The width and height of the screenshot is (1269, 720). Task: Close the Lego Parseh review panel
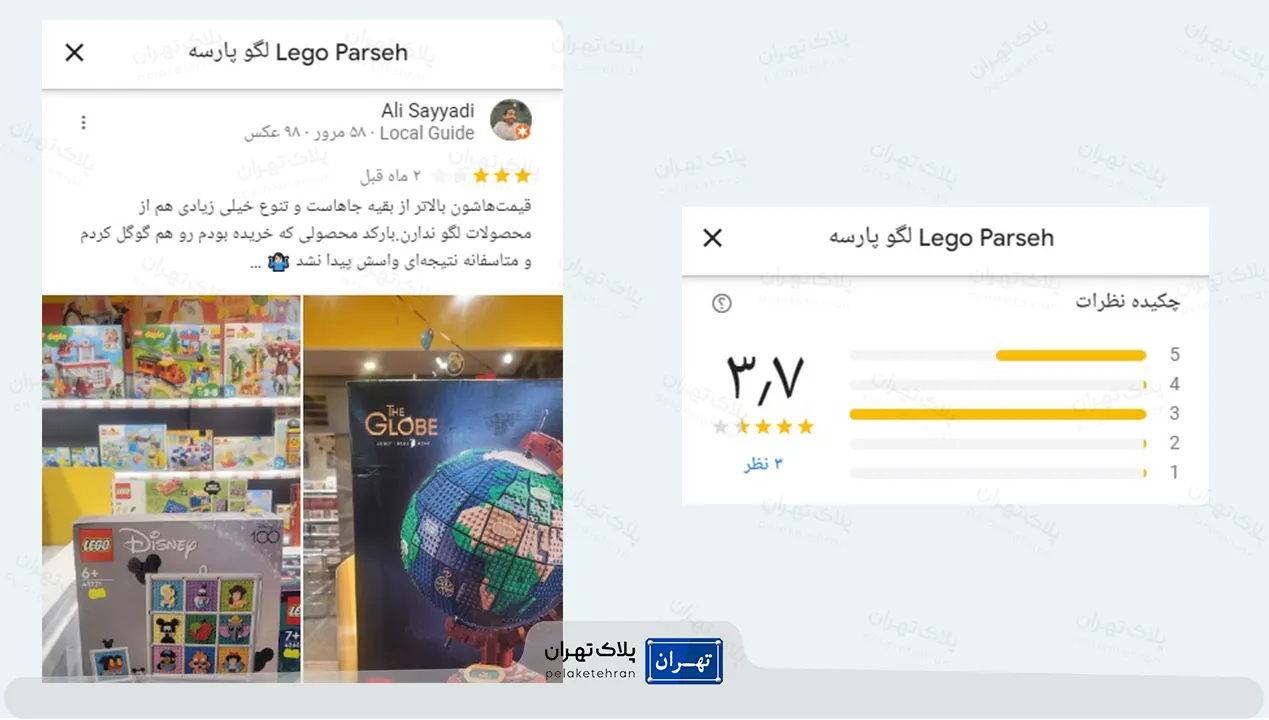[74, 53]
